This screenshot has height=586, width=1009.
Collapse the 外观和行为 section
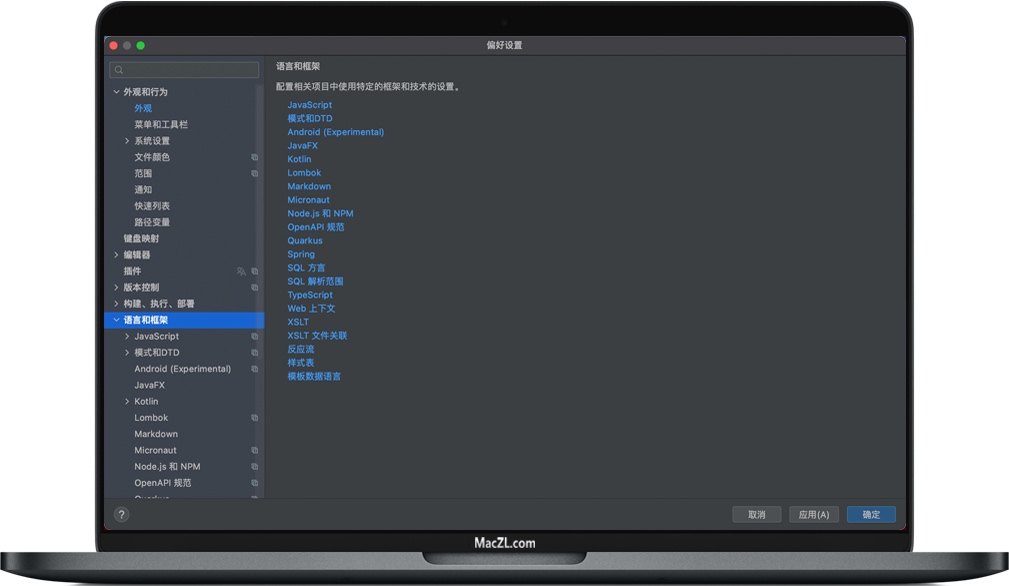coord(116,92)
